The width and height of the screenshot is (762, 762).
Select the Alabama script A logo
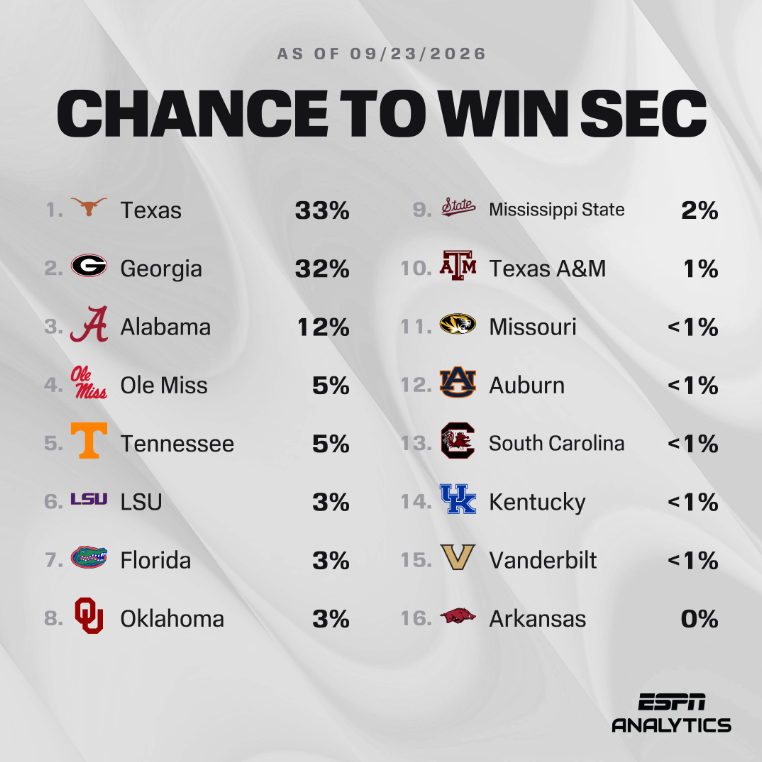point(89,324)
